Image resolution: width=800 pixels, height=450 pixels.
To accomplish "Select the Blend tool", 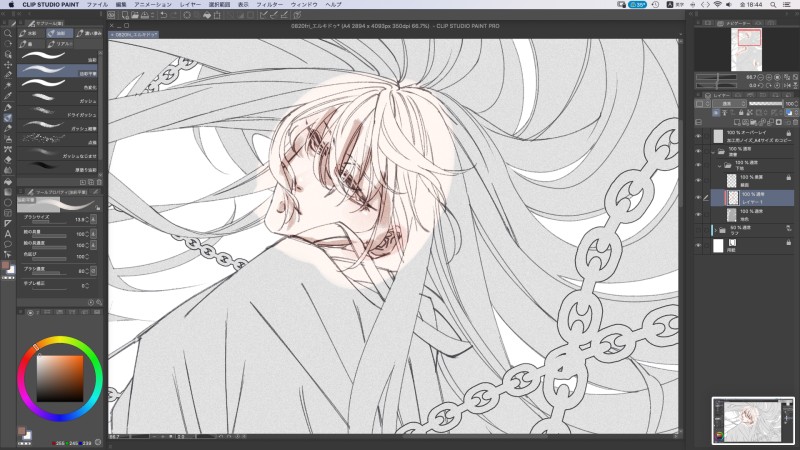I will pyautogui.click(x=8, y=170).
